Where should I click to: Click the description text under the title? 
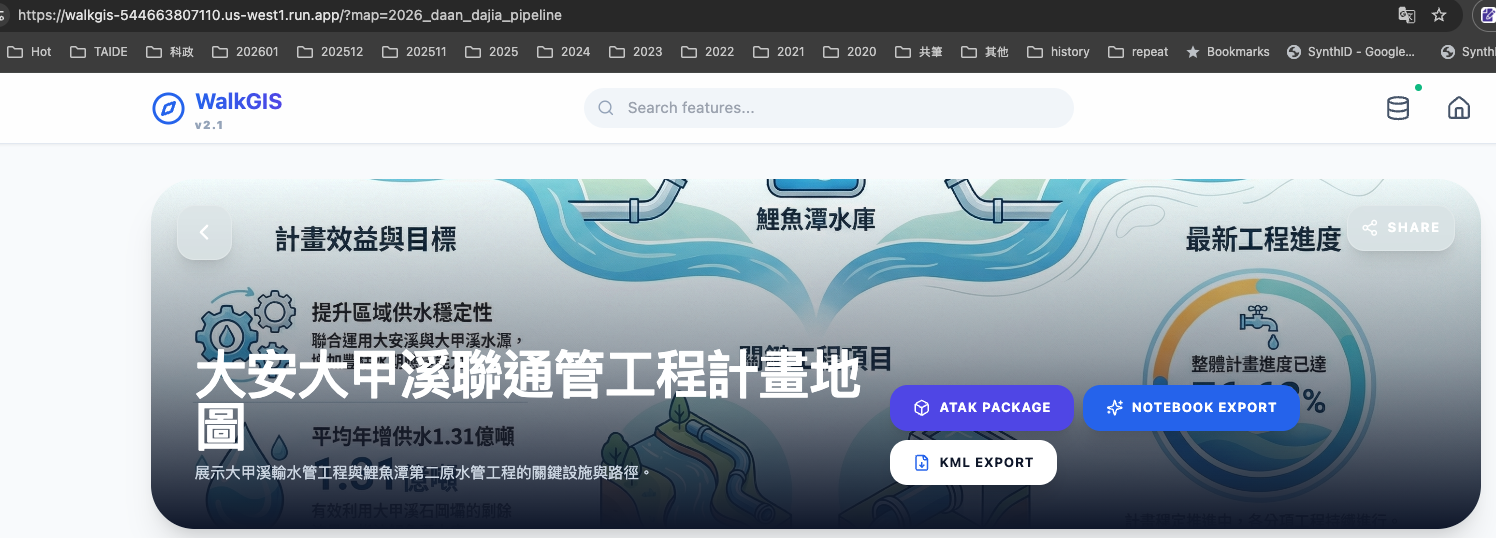pyautogui.click(x=423, y=471)
